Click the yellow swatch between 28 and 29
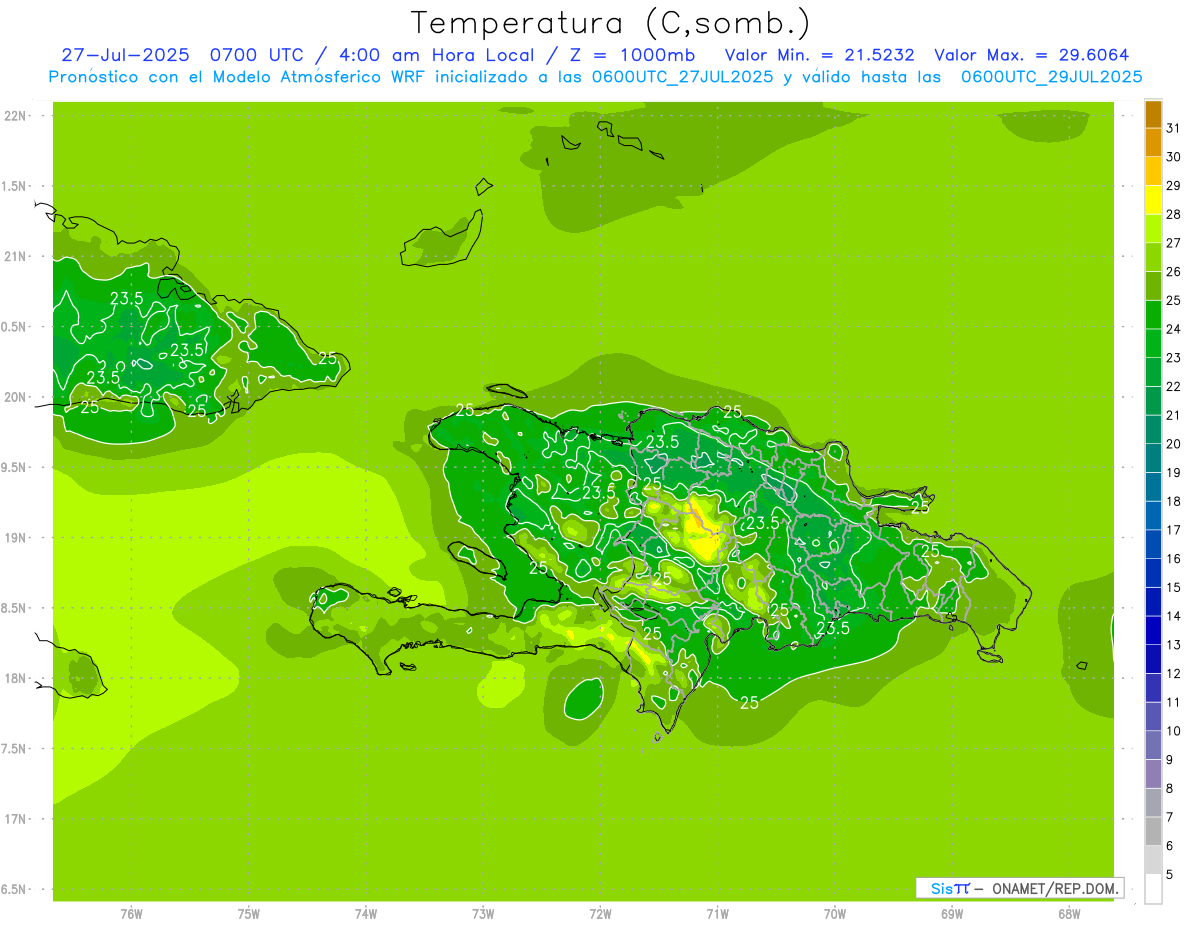 1153,200
